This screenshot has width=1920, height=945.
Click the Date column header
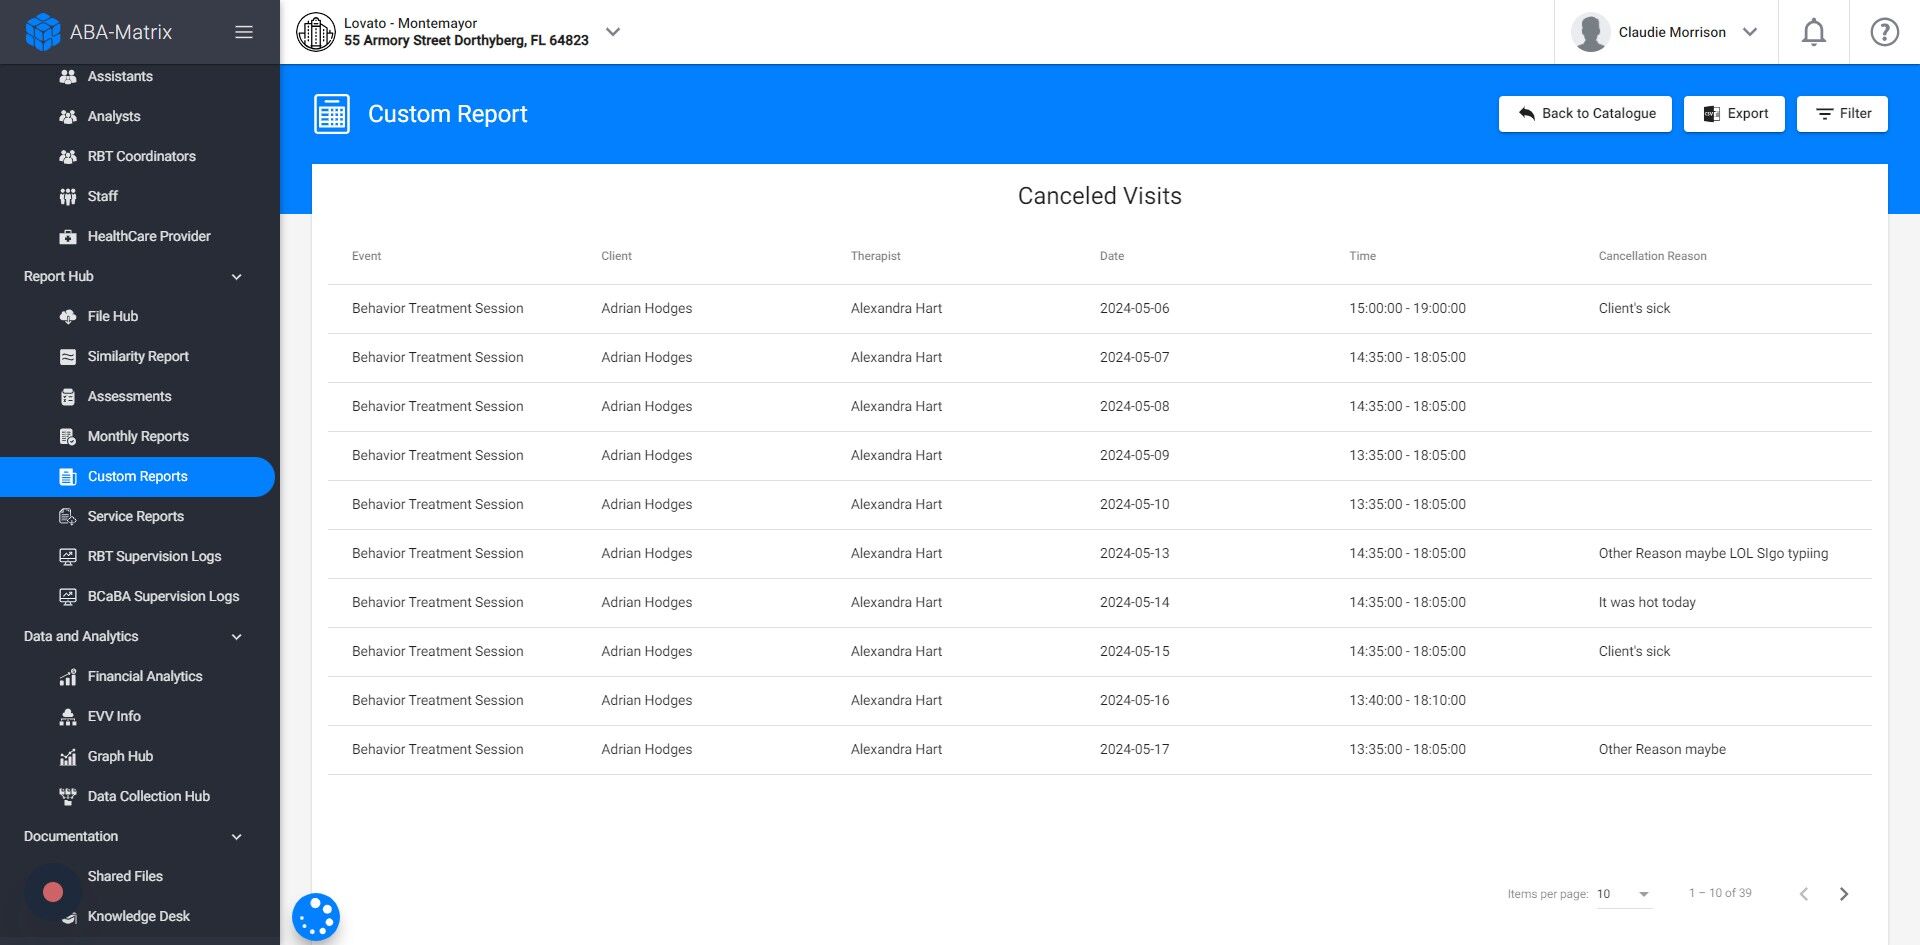point(1112,256)
